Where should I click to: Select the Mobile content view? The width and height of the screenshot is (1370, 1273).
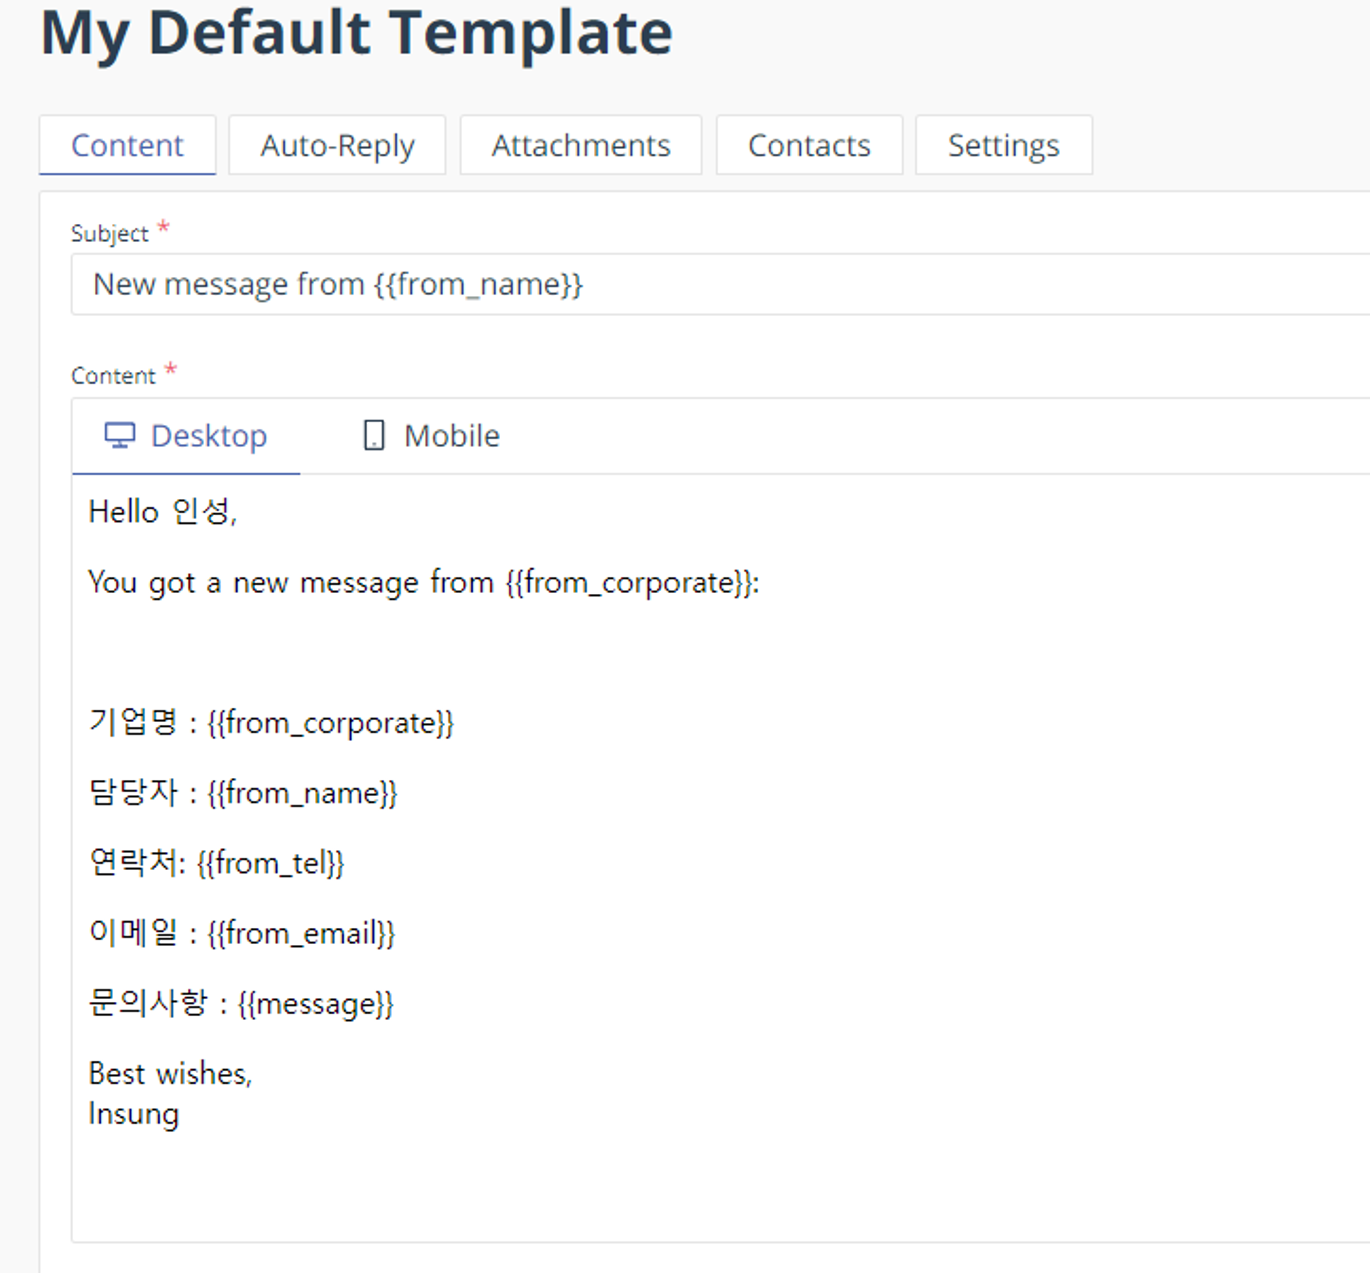(431, 436)
